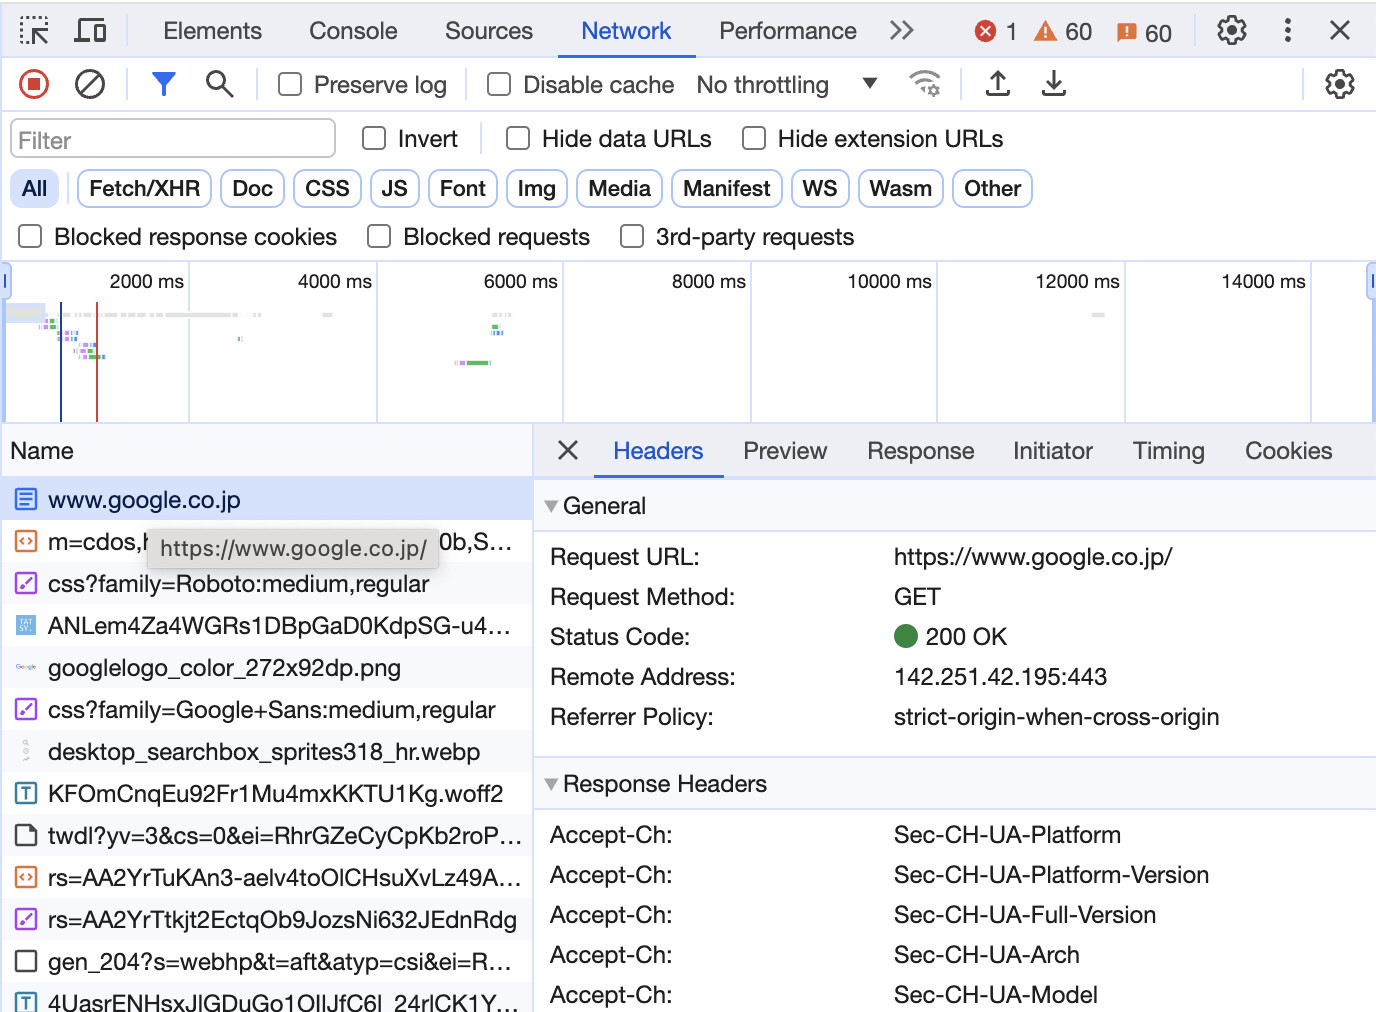This screenshot has width=1376, height=1012.
Task: Enable Preserve log checkbox
Action: [290, 85]
